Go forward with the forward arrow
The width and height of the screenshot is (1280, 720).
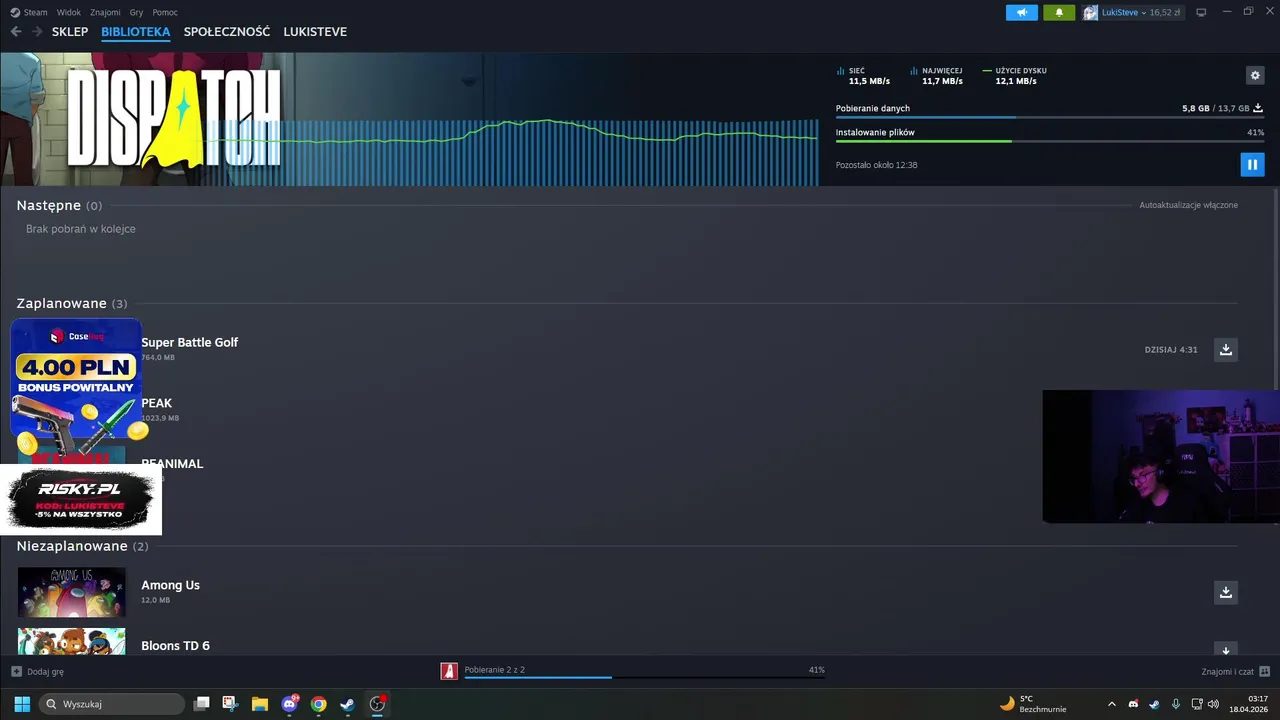36,32
